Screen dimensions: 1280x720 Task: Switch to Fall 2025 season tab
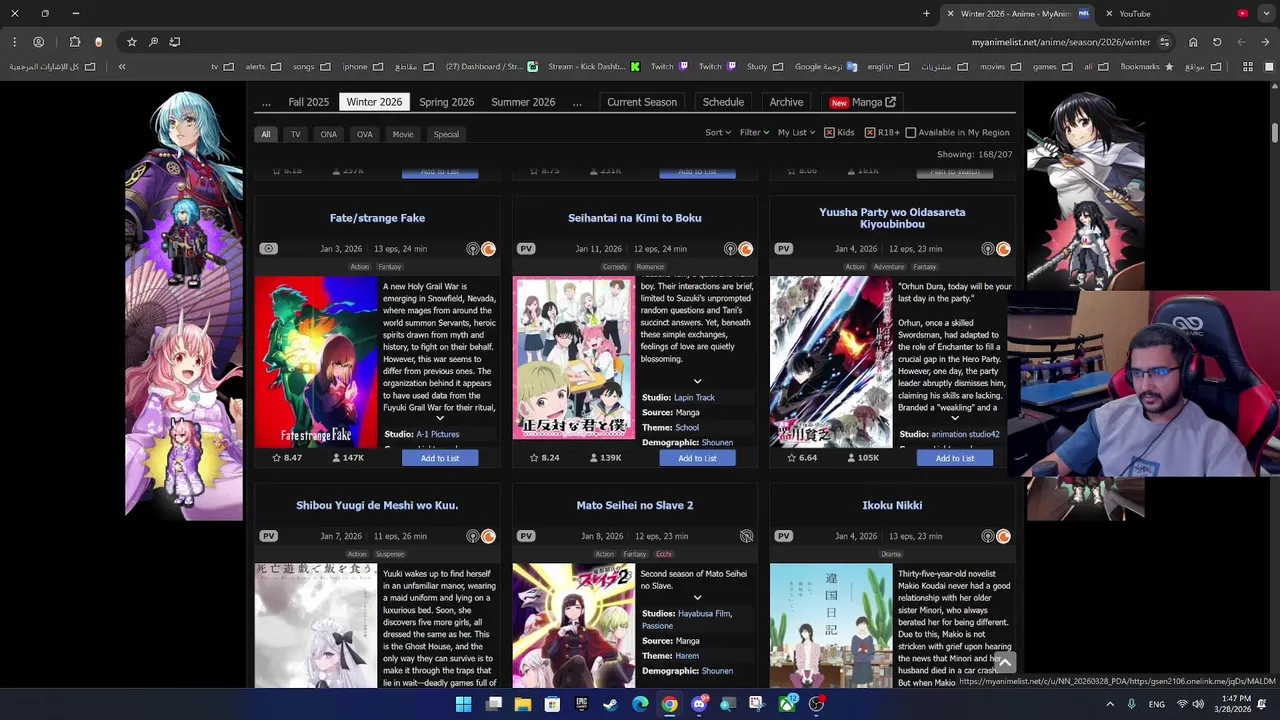[308, 102]
